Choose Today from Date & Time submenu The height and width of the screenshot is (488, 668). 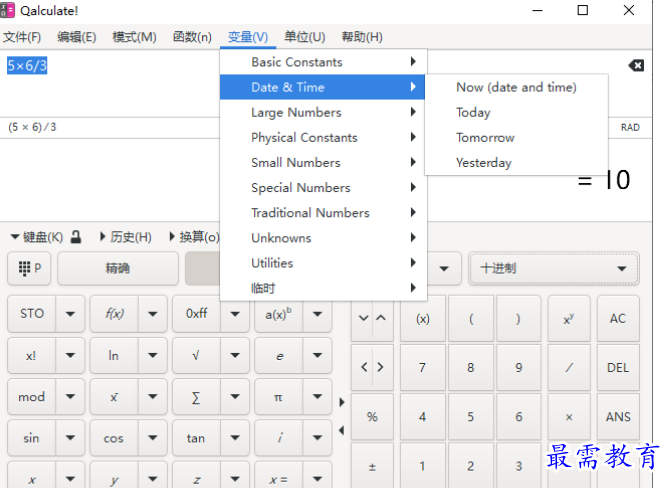click(x=516, y=113)
